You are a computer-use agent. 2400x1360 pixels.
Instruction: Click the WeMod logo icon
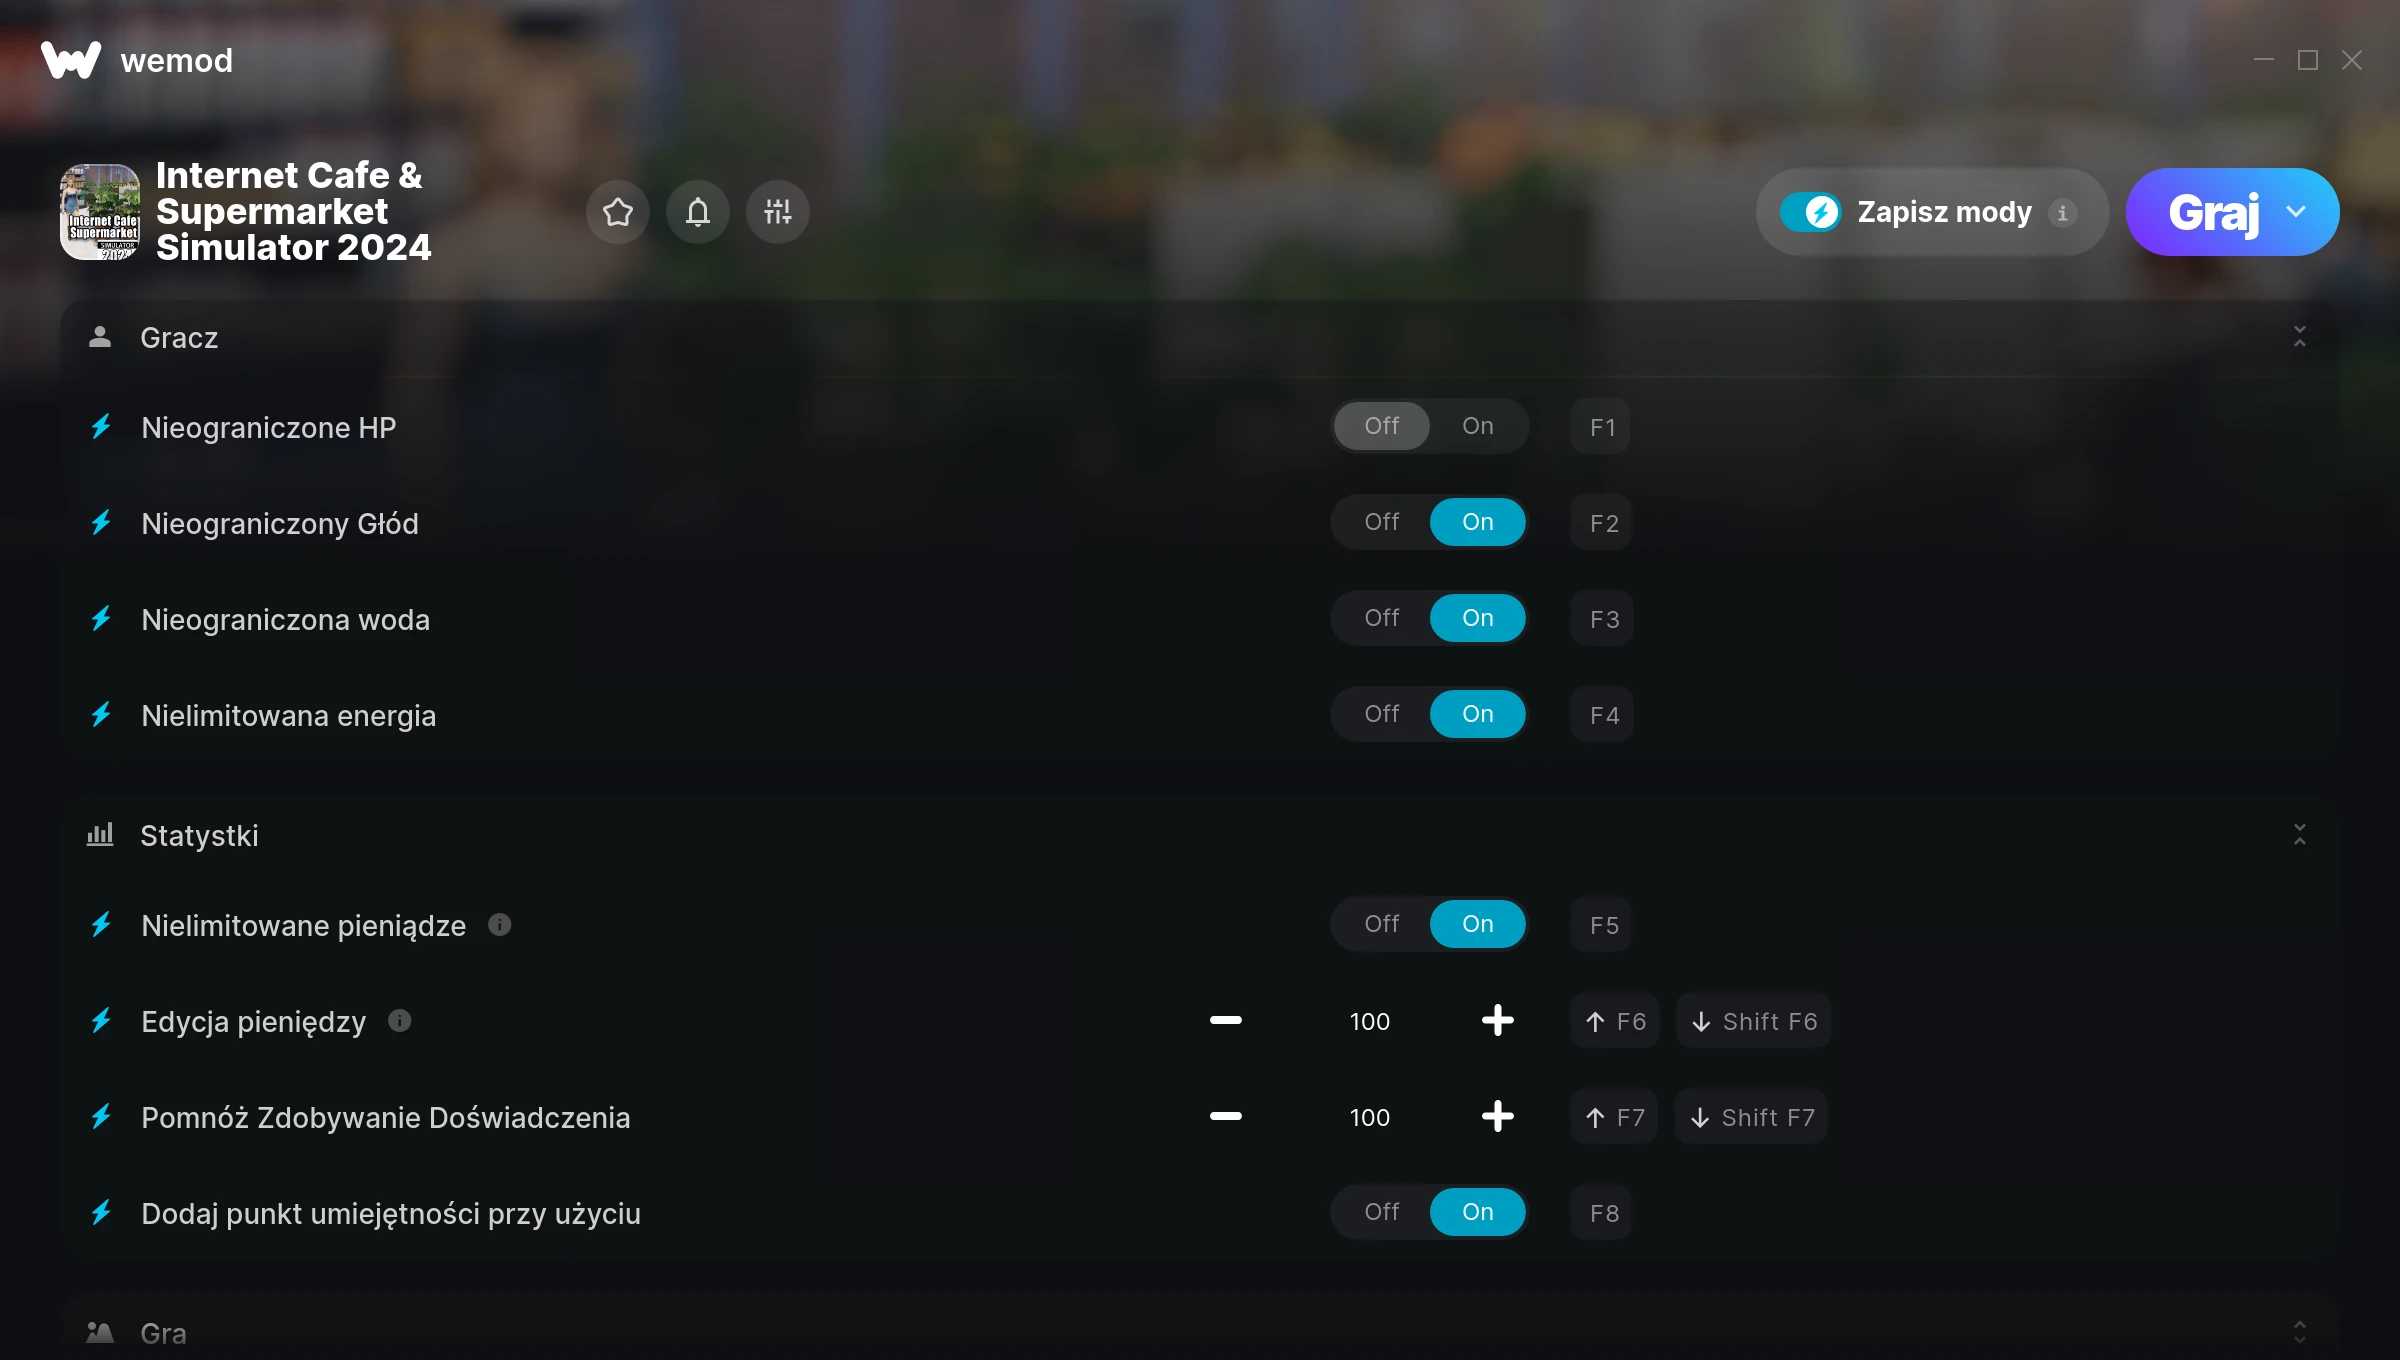point(71,60)
